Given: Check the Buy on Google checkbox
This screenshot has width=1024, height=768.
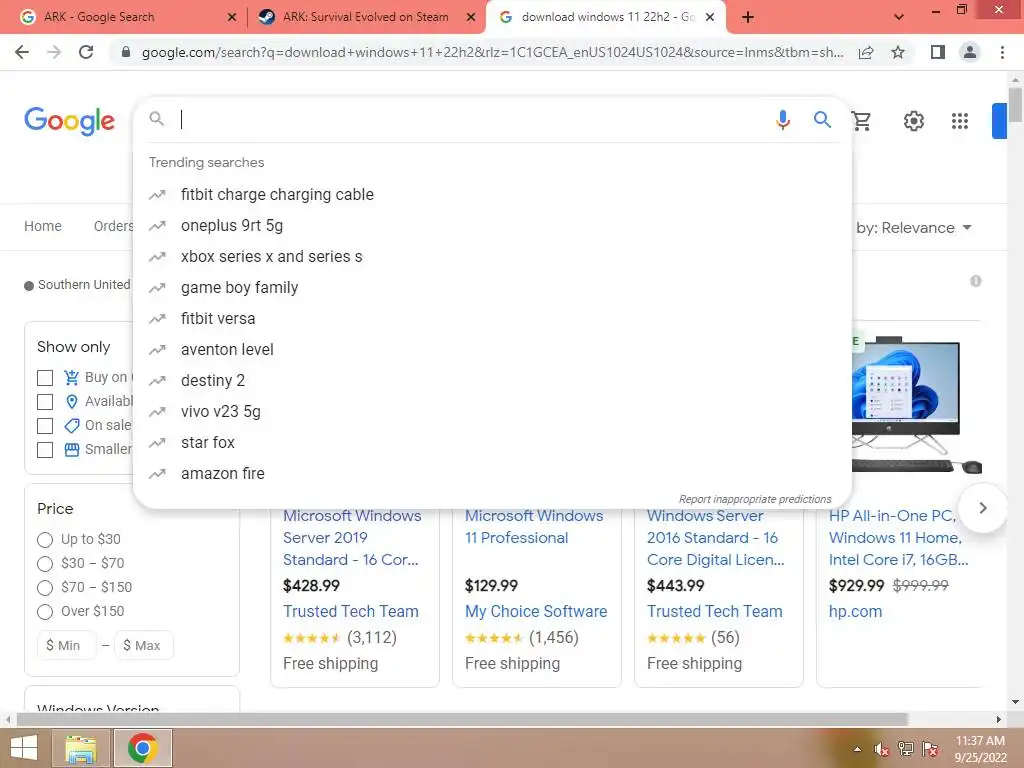Looking at the screenshot, I should point(45,378).
